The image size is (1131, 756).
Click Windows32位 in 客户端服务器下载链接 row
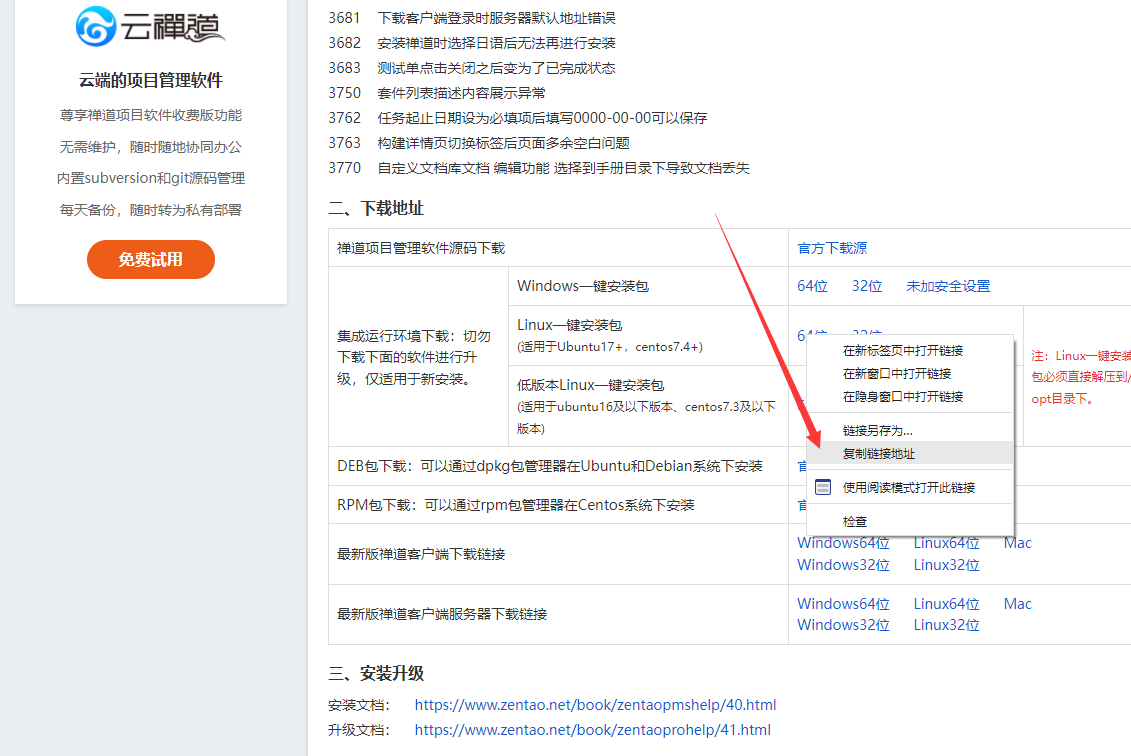tap(842, 625)
